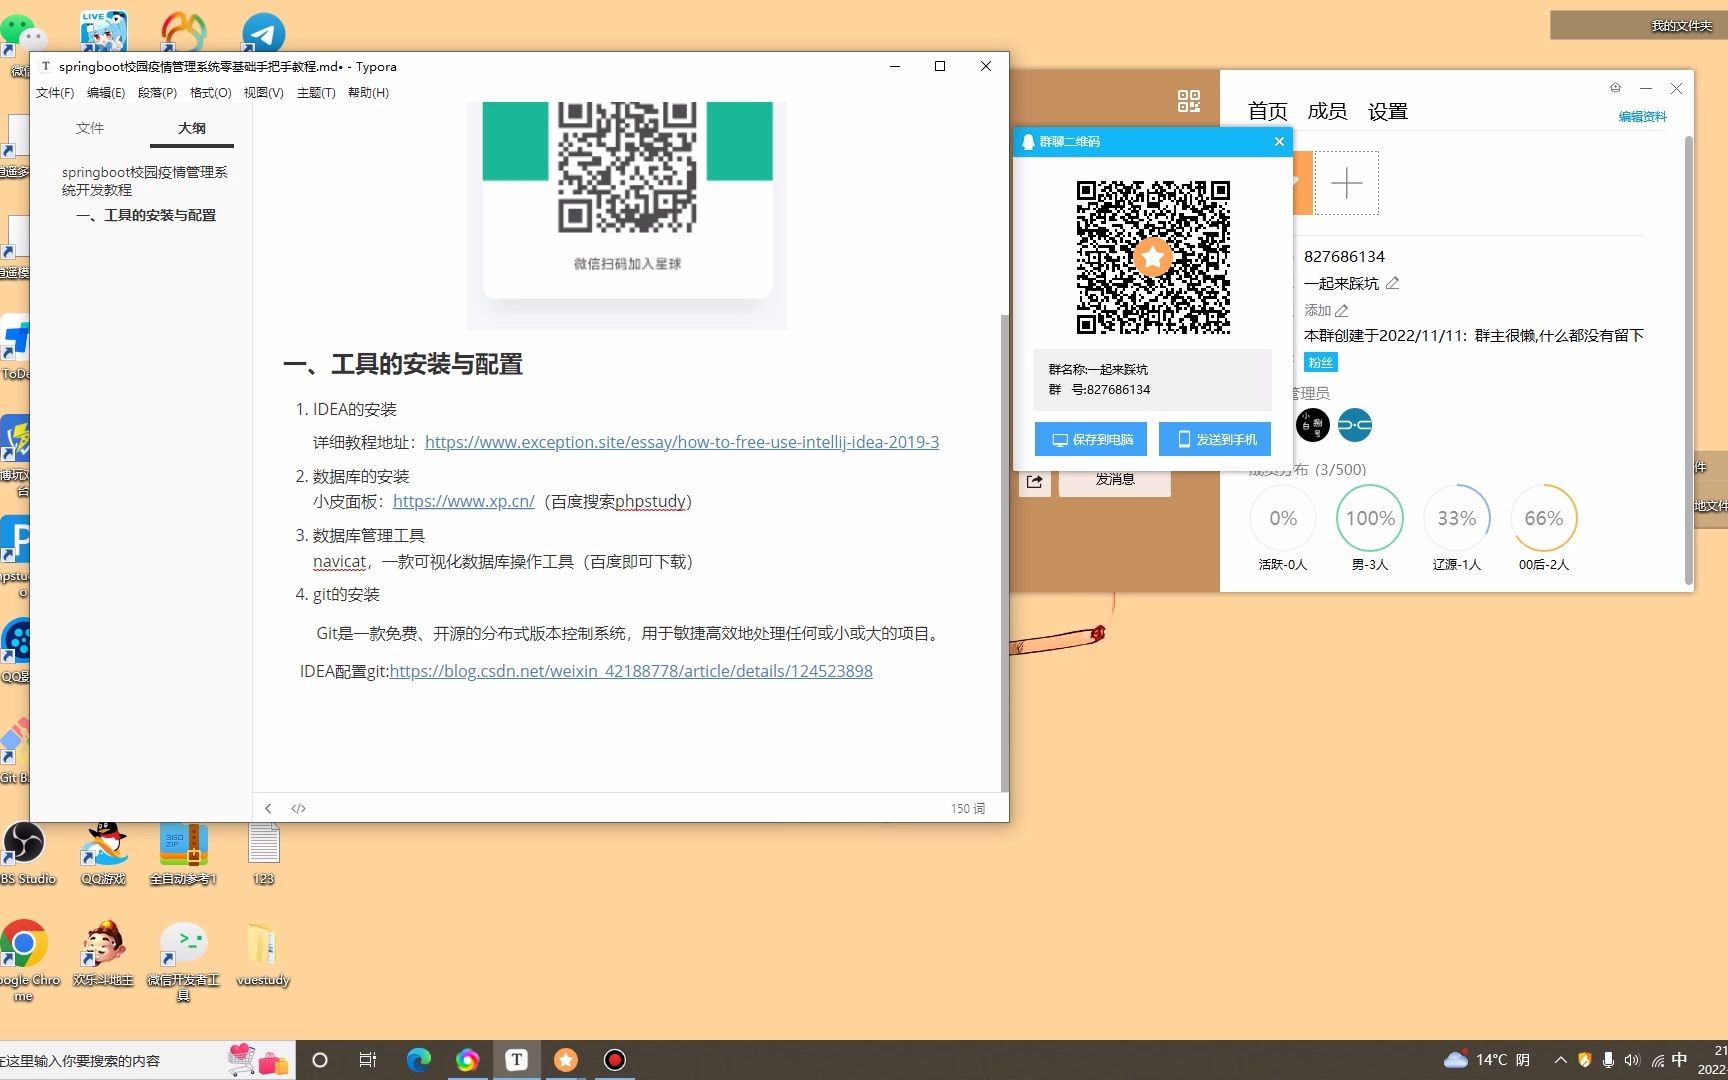The width and height of the screenshot is (1728, 1080).
Task: Click the 编辑资料 link
Action: [1642, 117]
